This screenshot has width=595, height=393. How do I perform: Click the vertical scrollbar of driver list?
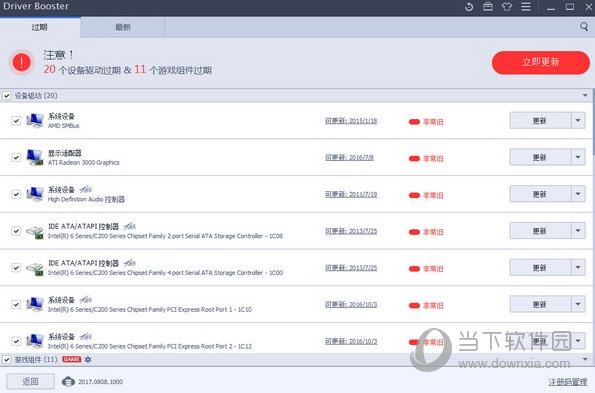593,228
